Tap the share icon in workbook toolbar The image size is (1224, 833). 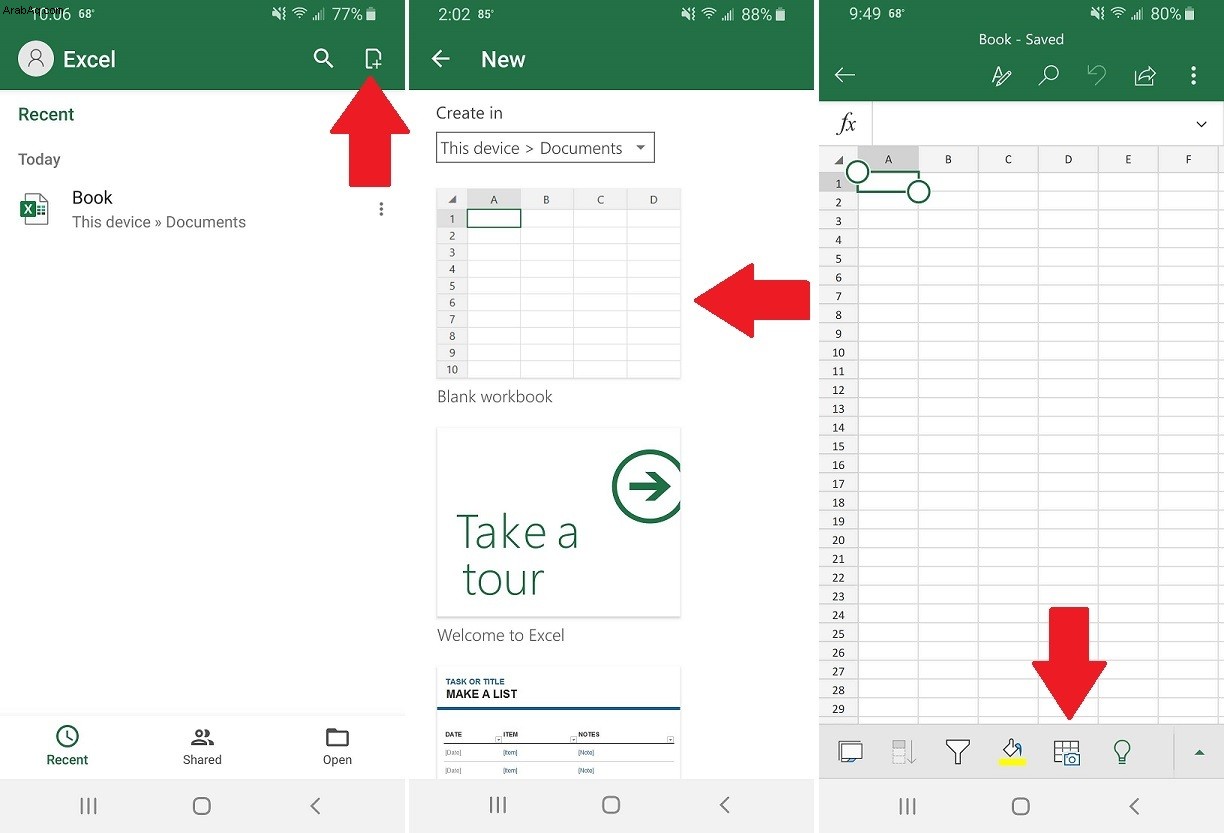pos(1145,75)
